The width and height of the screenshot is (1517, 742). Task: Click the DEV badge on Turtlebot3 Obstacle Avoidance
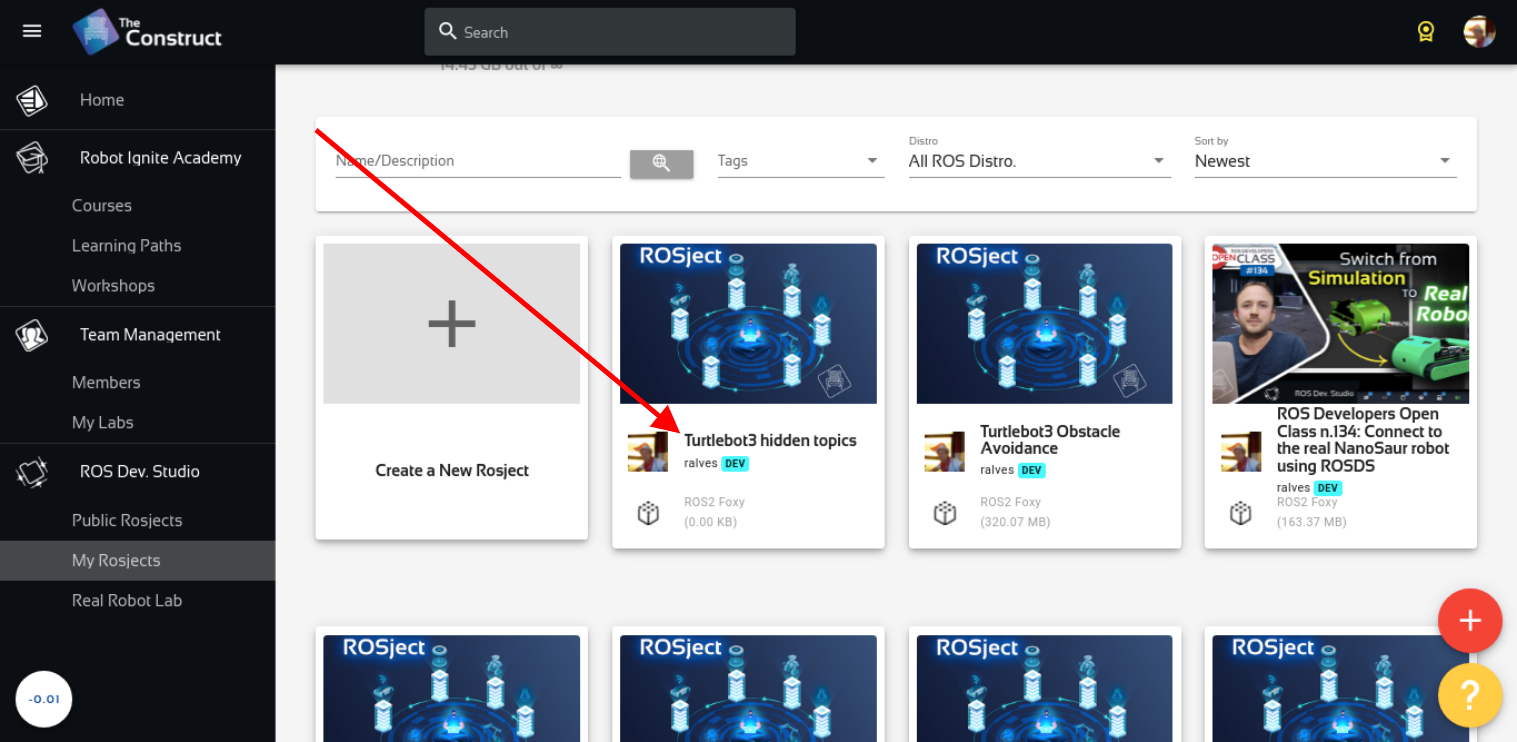point(1032,470)
